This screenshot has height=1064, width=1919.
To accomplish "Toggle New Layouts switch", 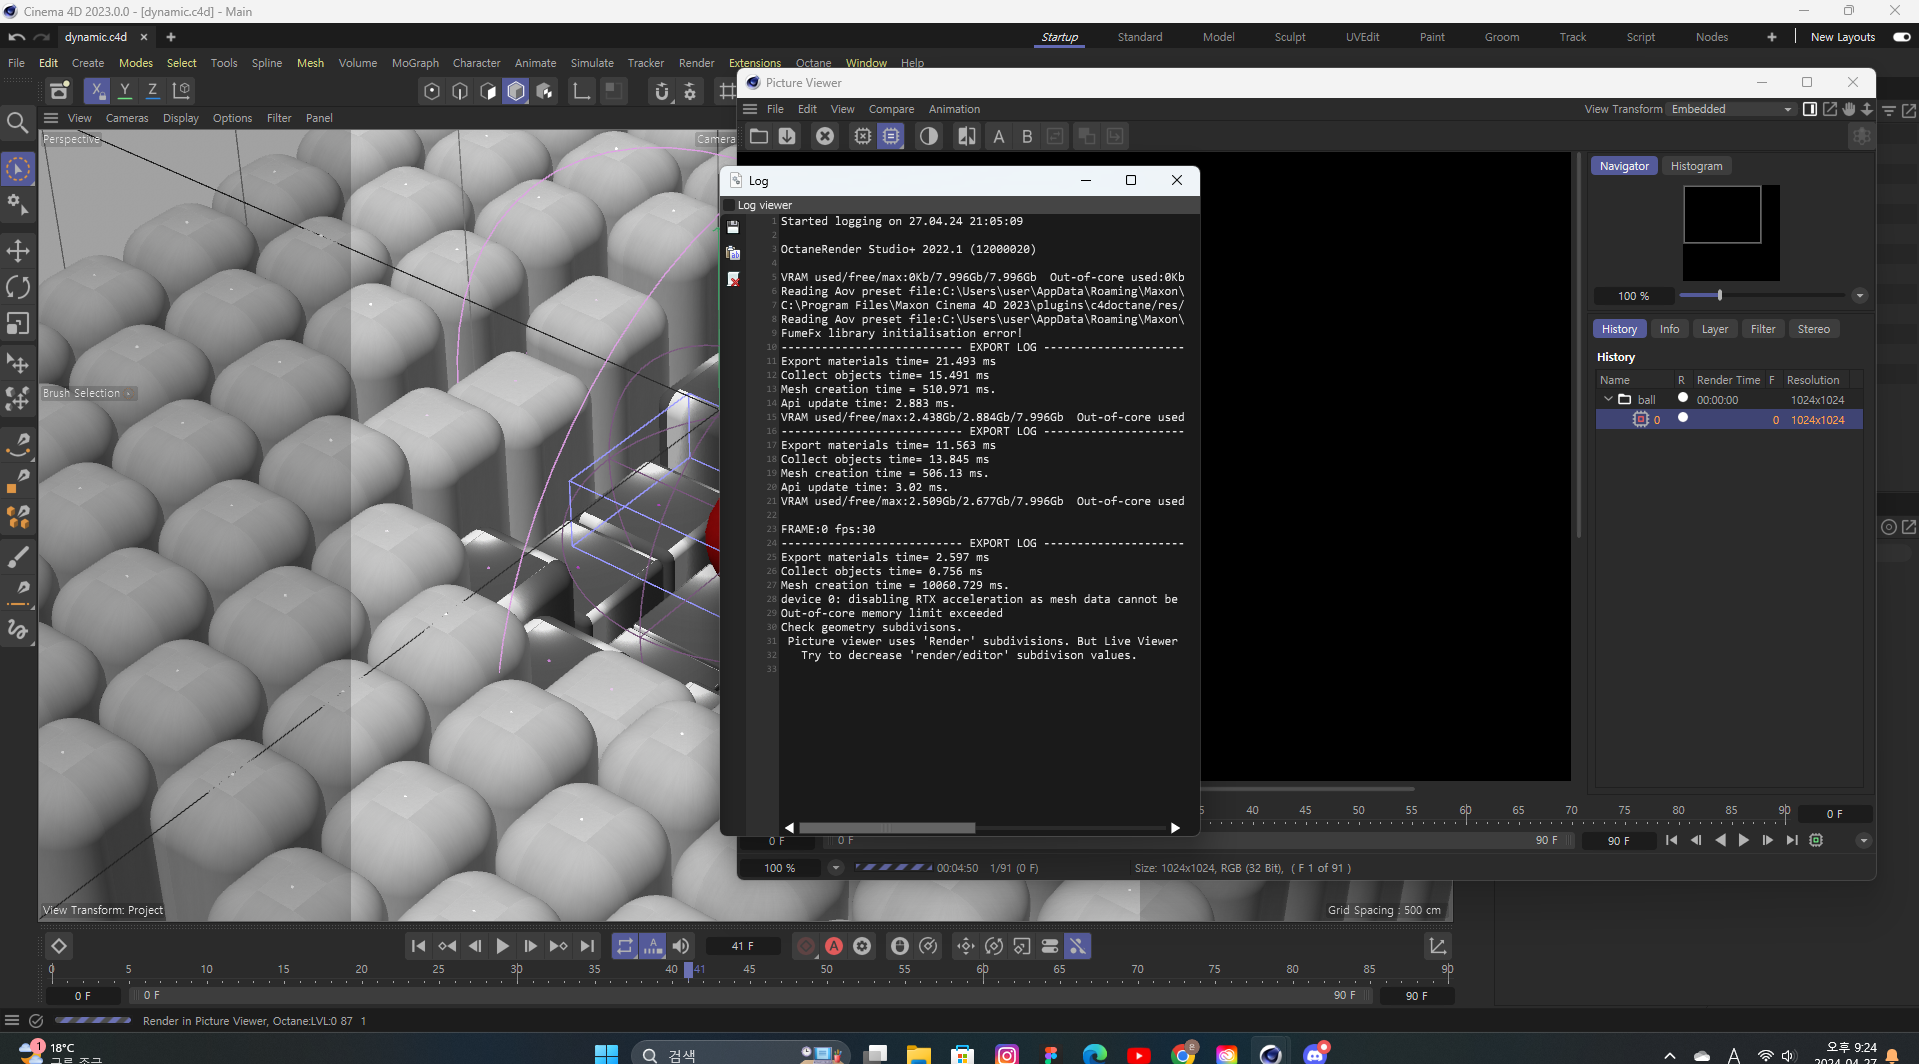I will click(x=1901, y=37).
